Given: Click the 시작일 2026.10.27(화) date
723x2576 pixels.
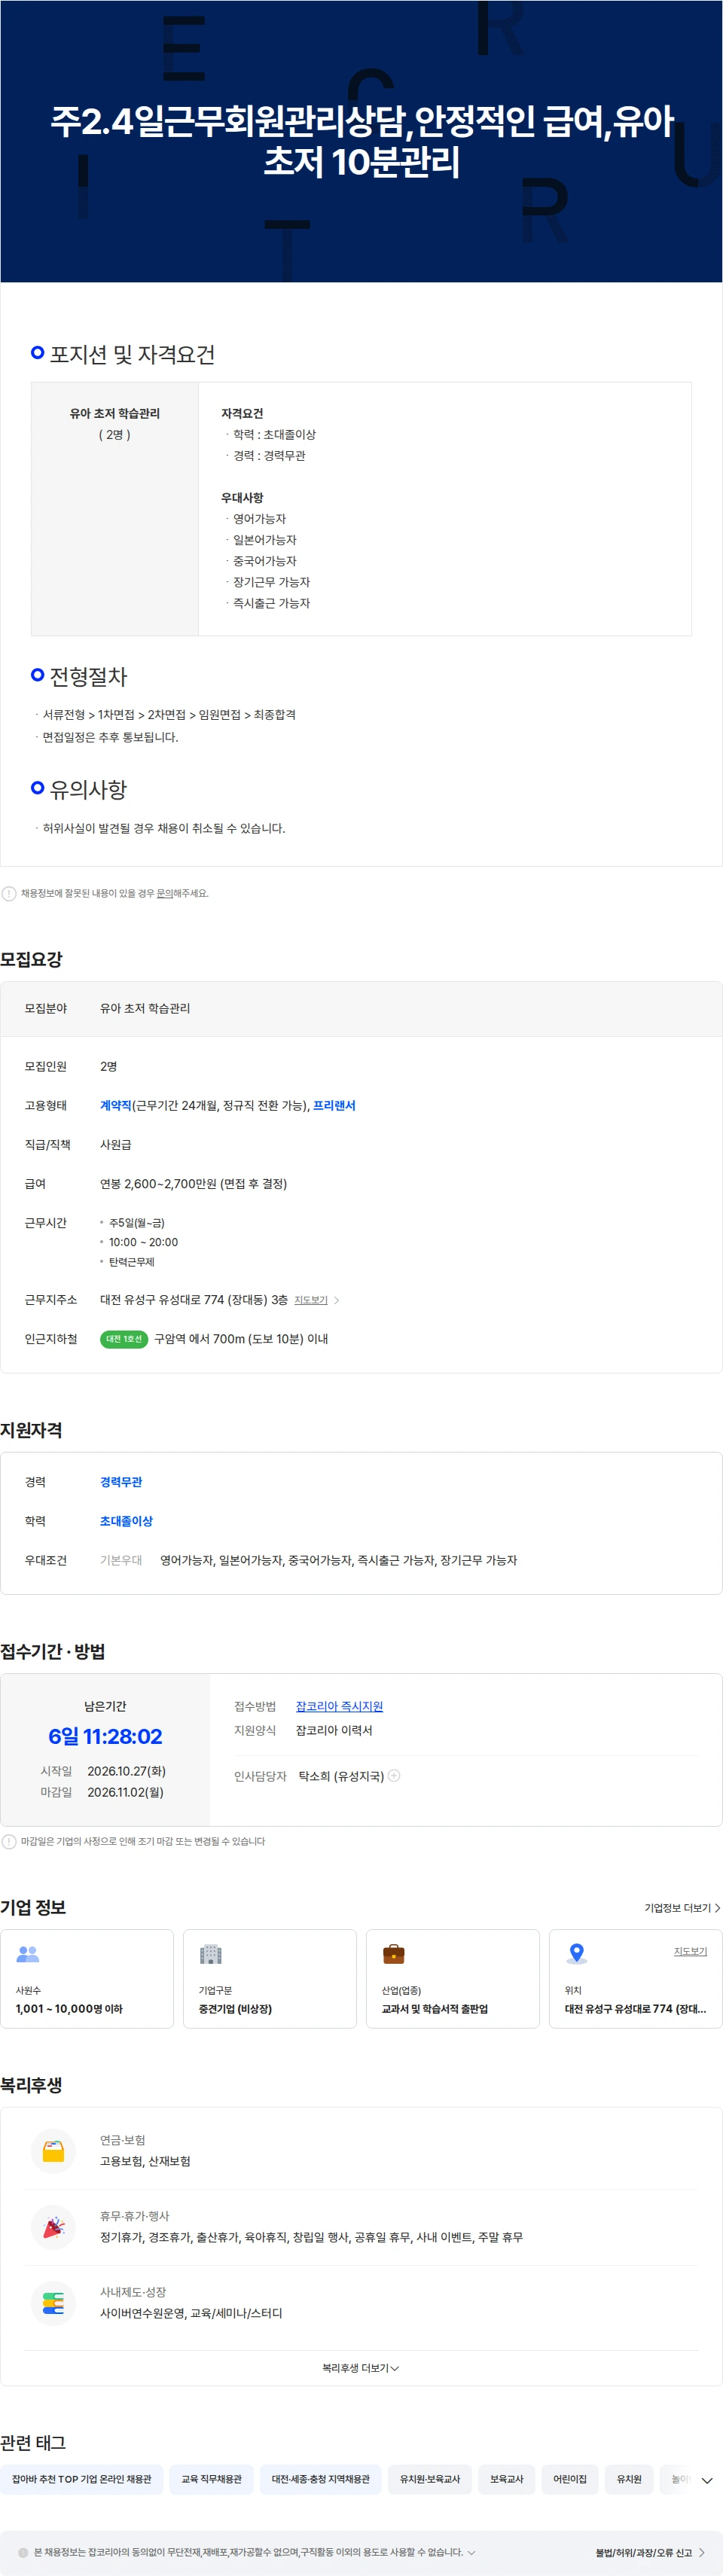Looking at the screenshot, I should tap(126, 1770).
